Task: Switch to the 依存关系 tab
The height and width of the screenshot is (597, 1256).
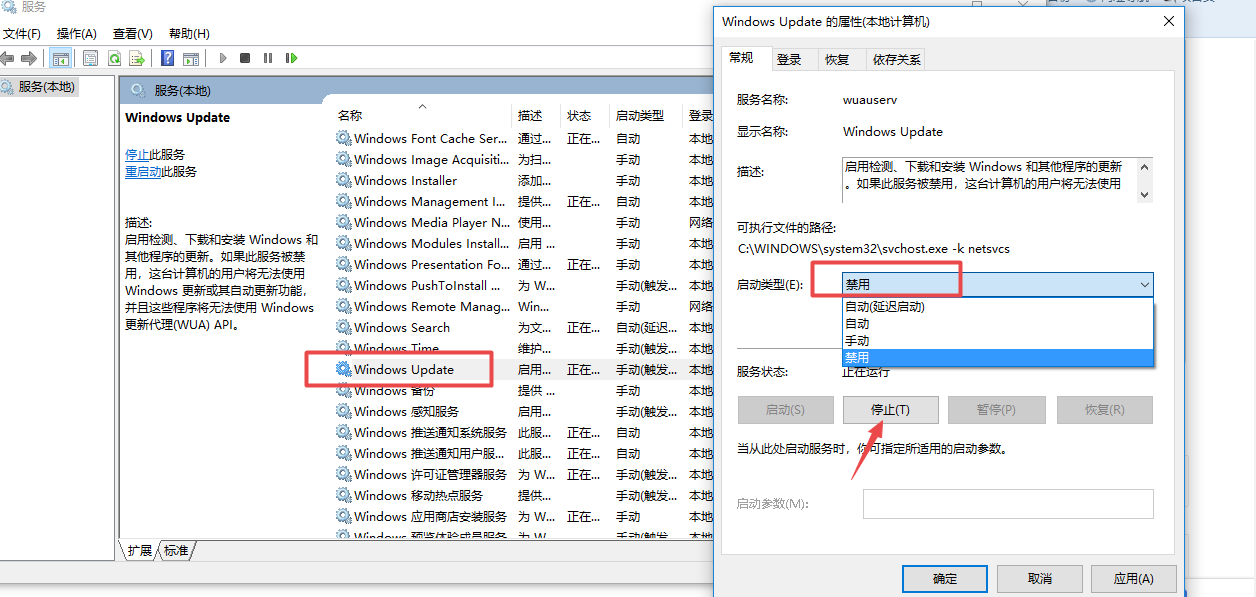Action: click(x=897, y=60)
